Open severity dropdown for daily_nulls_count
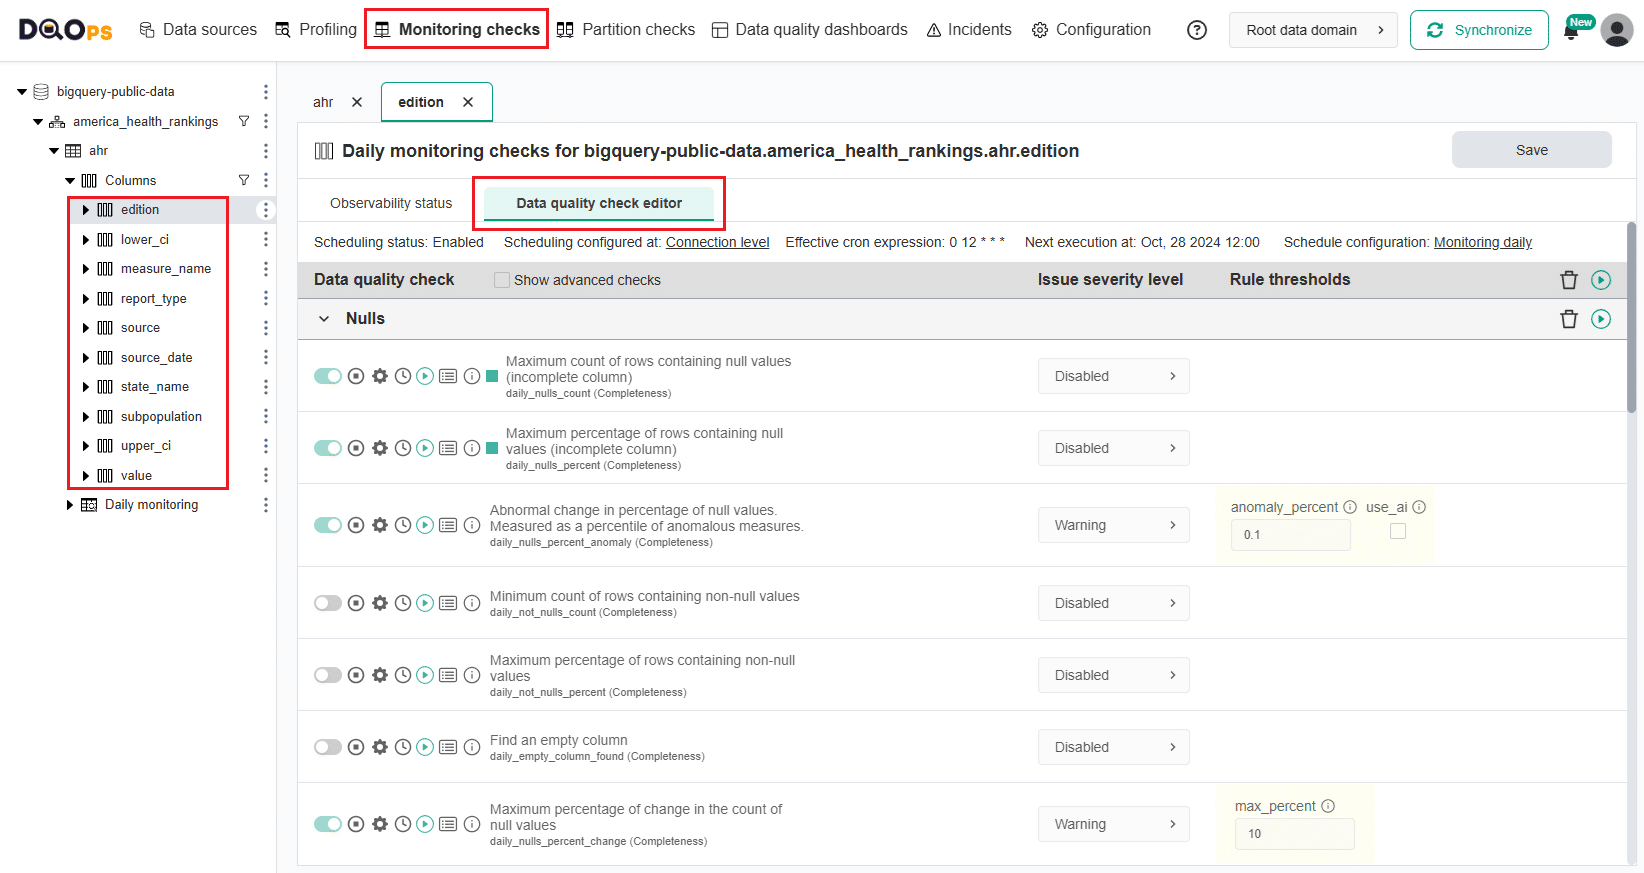The image size is (1644, 873). tap(1114, 376)
